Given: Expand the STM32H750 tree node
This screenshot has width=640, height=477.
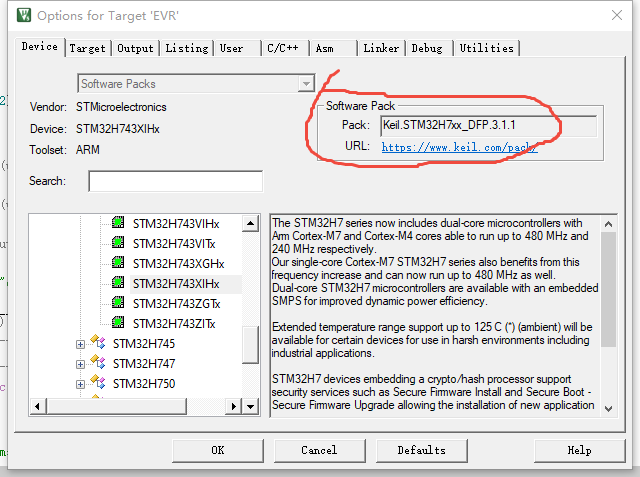Looking at the screenshot, I should (x=80, y=384).
